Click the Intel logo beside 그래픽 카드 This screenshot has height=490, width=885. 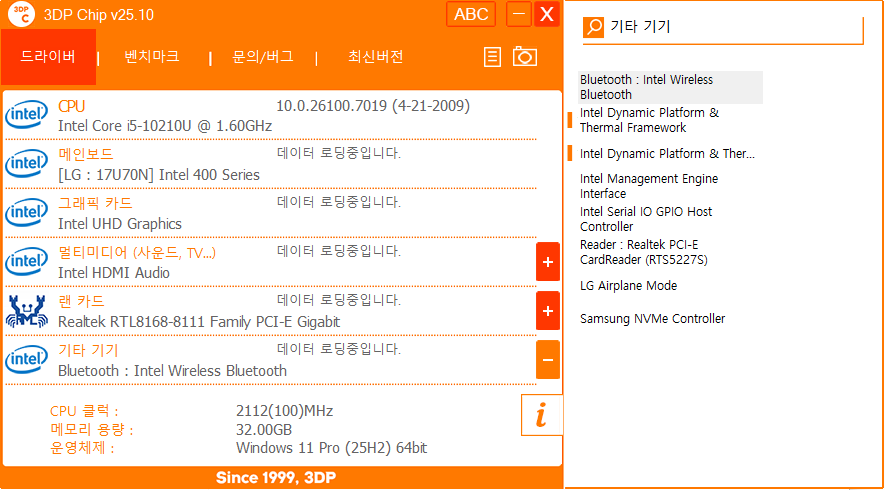pos(26,213)
